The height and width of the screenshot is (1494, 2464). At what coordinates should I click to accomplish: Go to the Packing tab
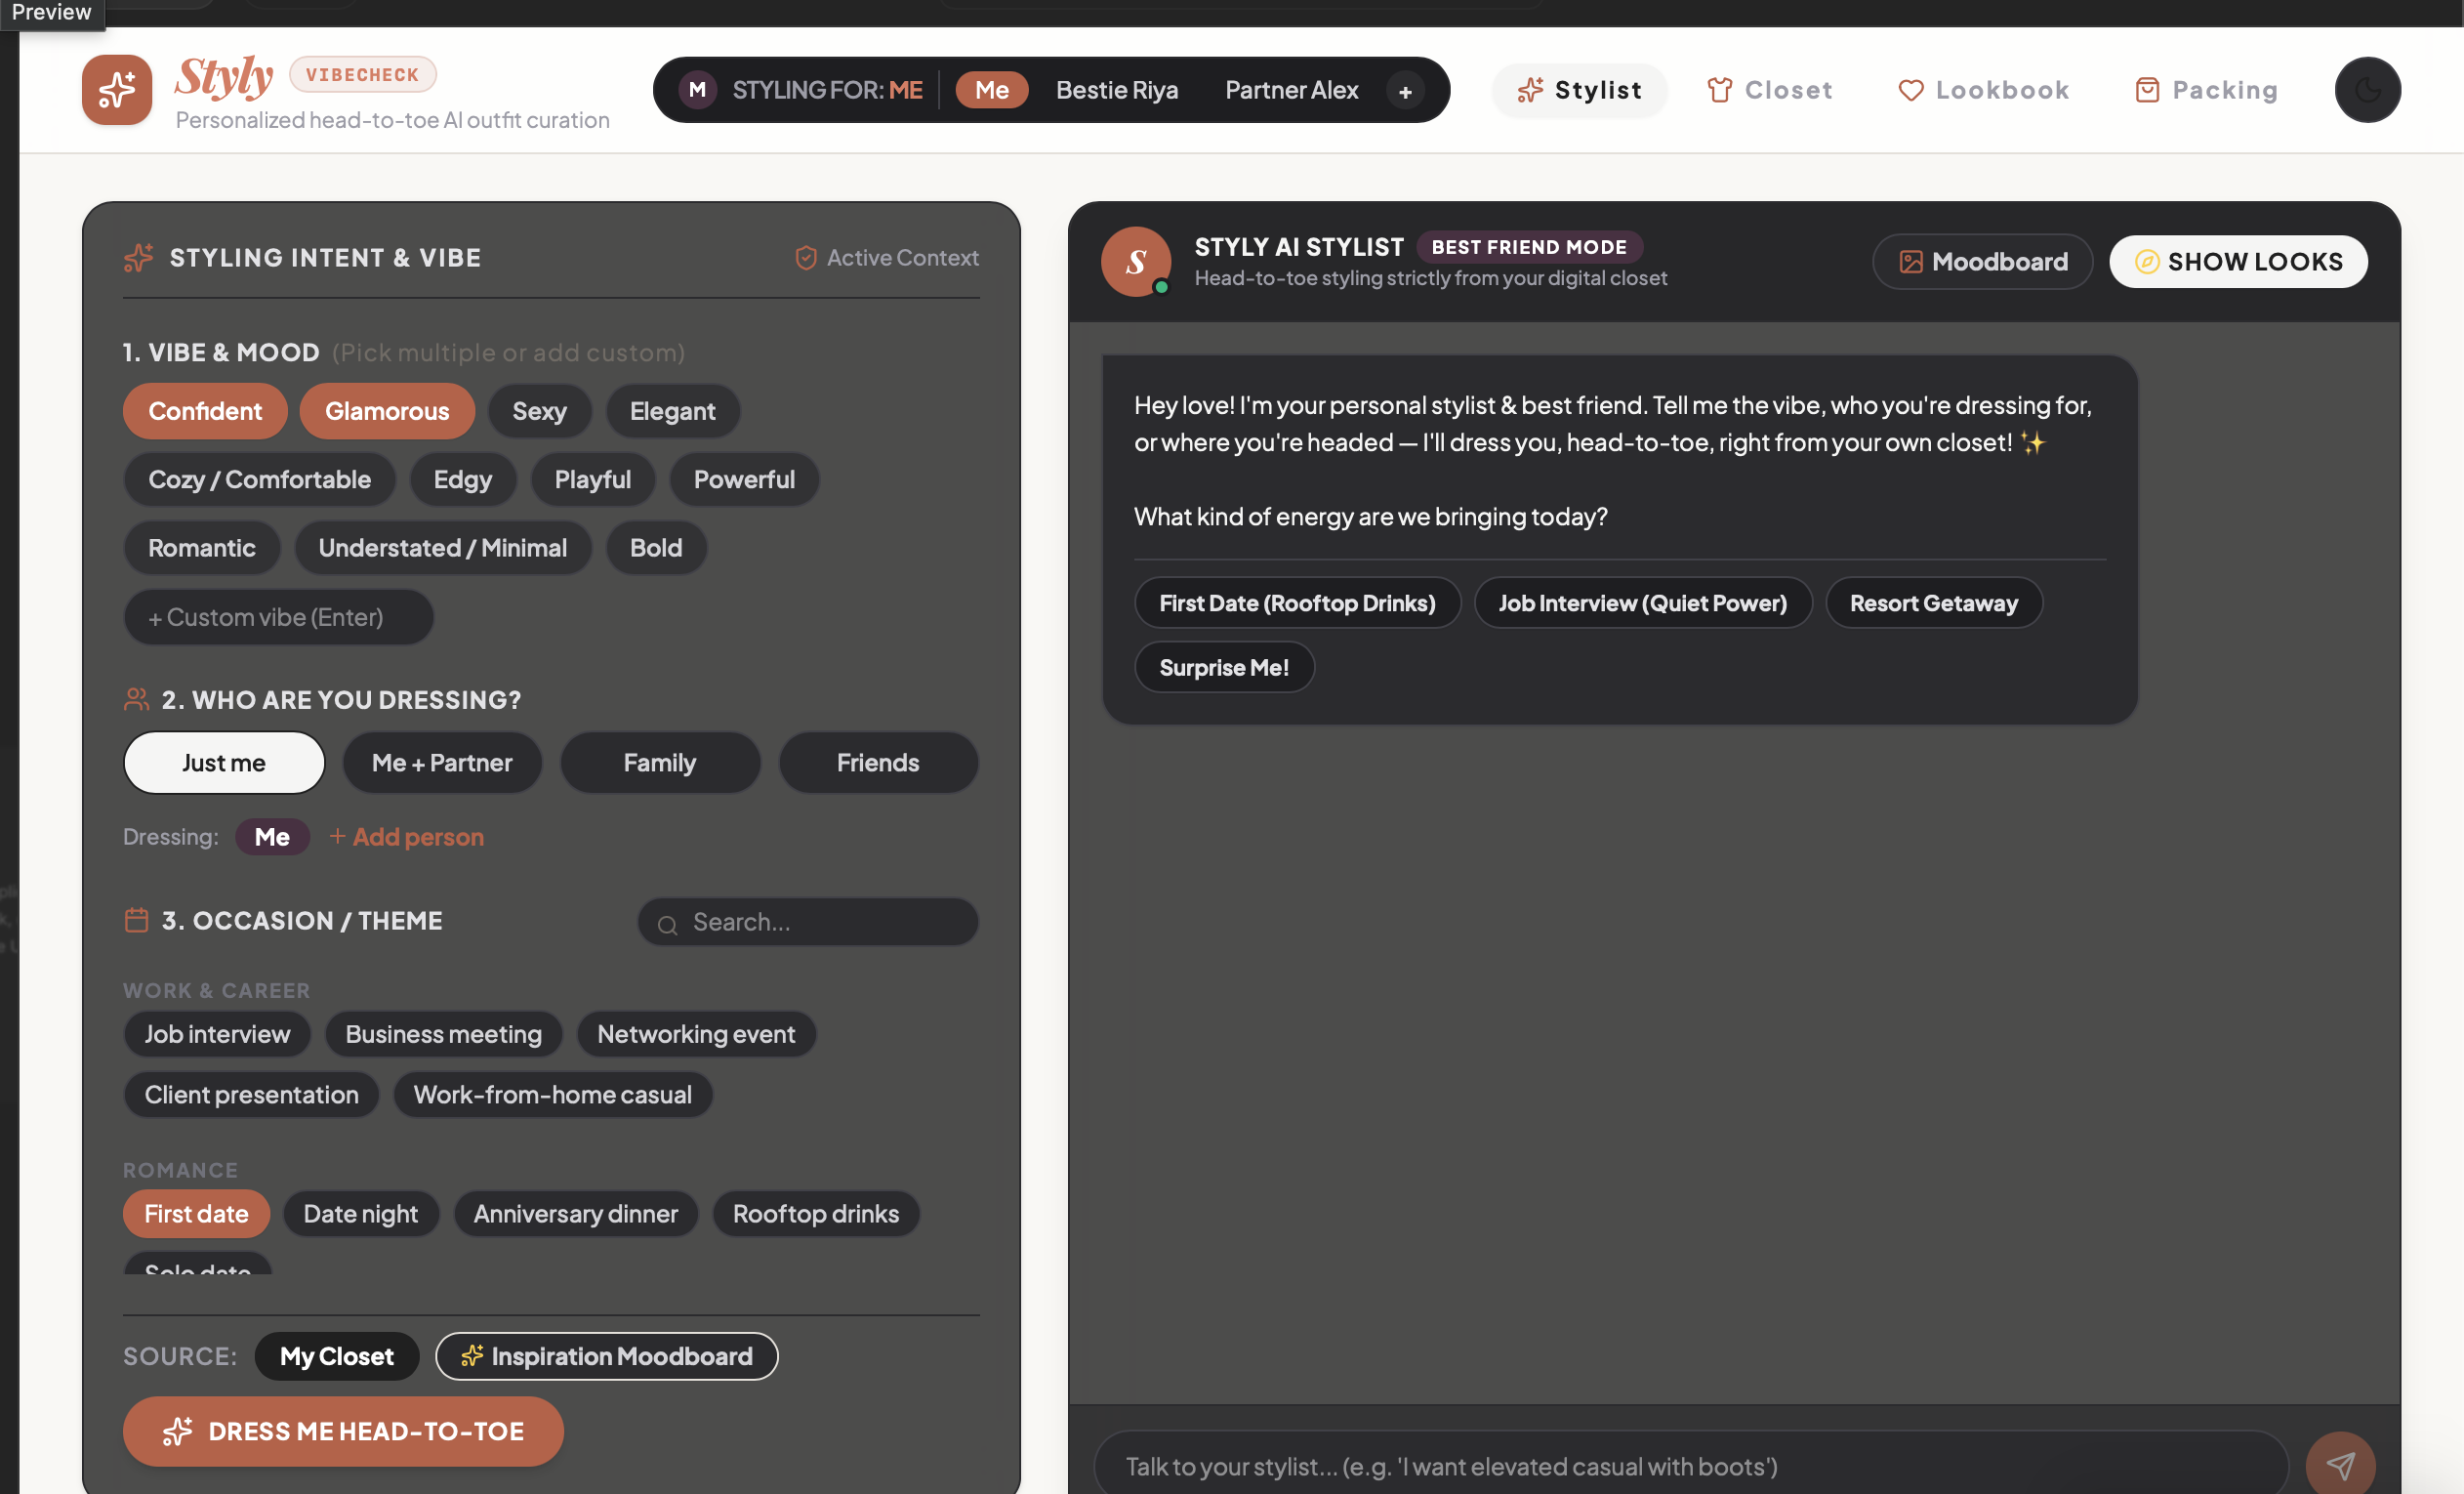coord(2206,90)
